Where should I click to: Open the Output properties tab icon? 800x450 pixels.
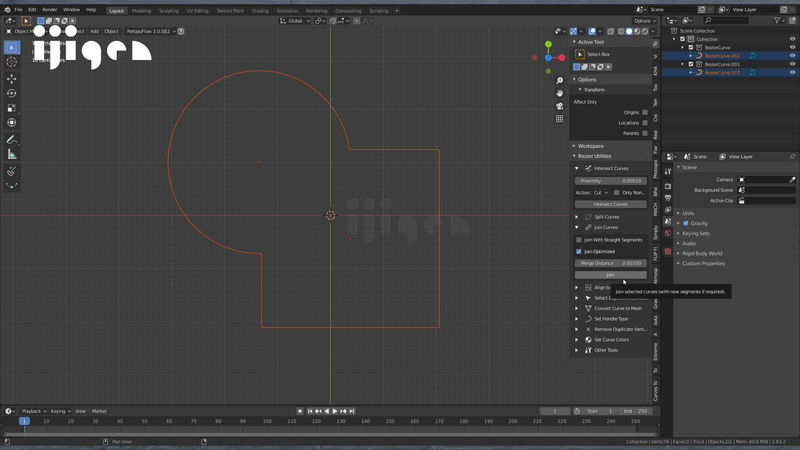pyautogui.click(x=668, y=198)
